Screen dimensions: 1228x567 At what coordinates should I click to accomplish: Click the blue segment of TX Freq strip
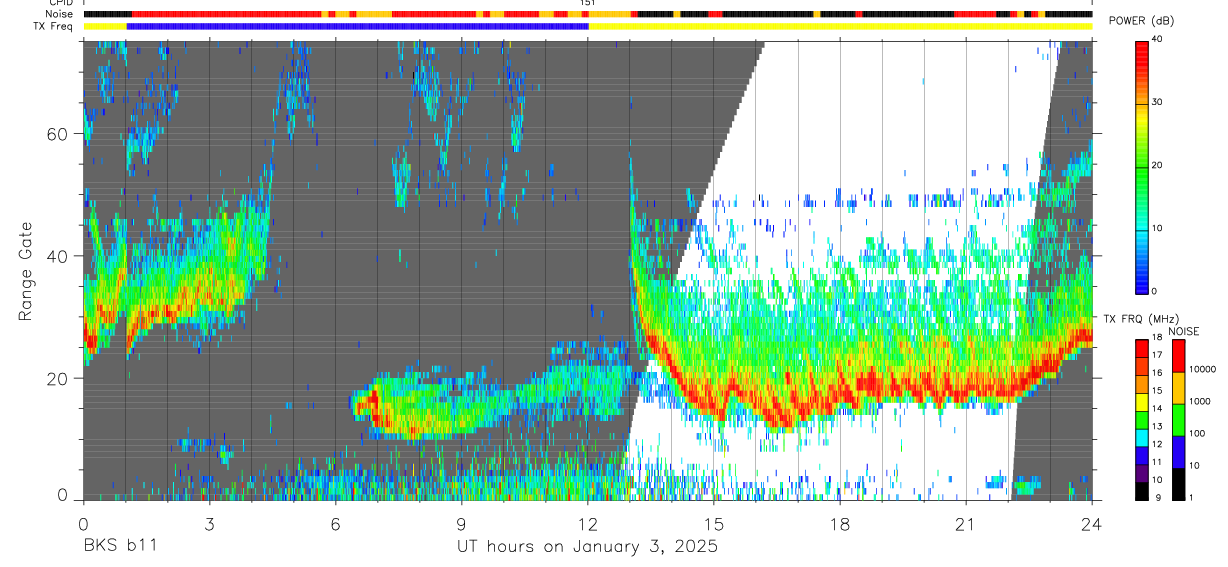click(x=357, y=25)
